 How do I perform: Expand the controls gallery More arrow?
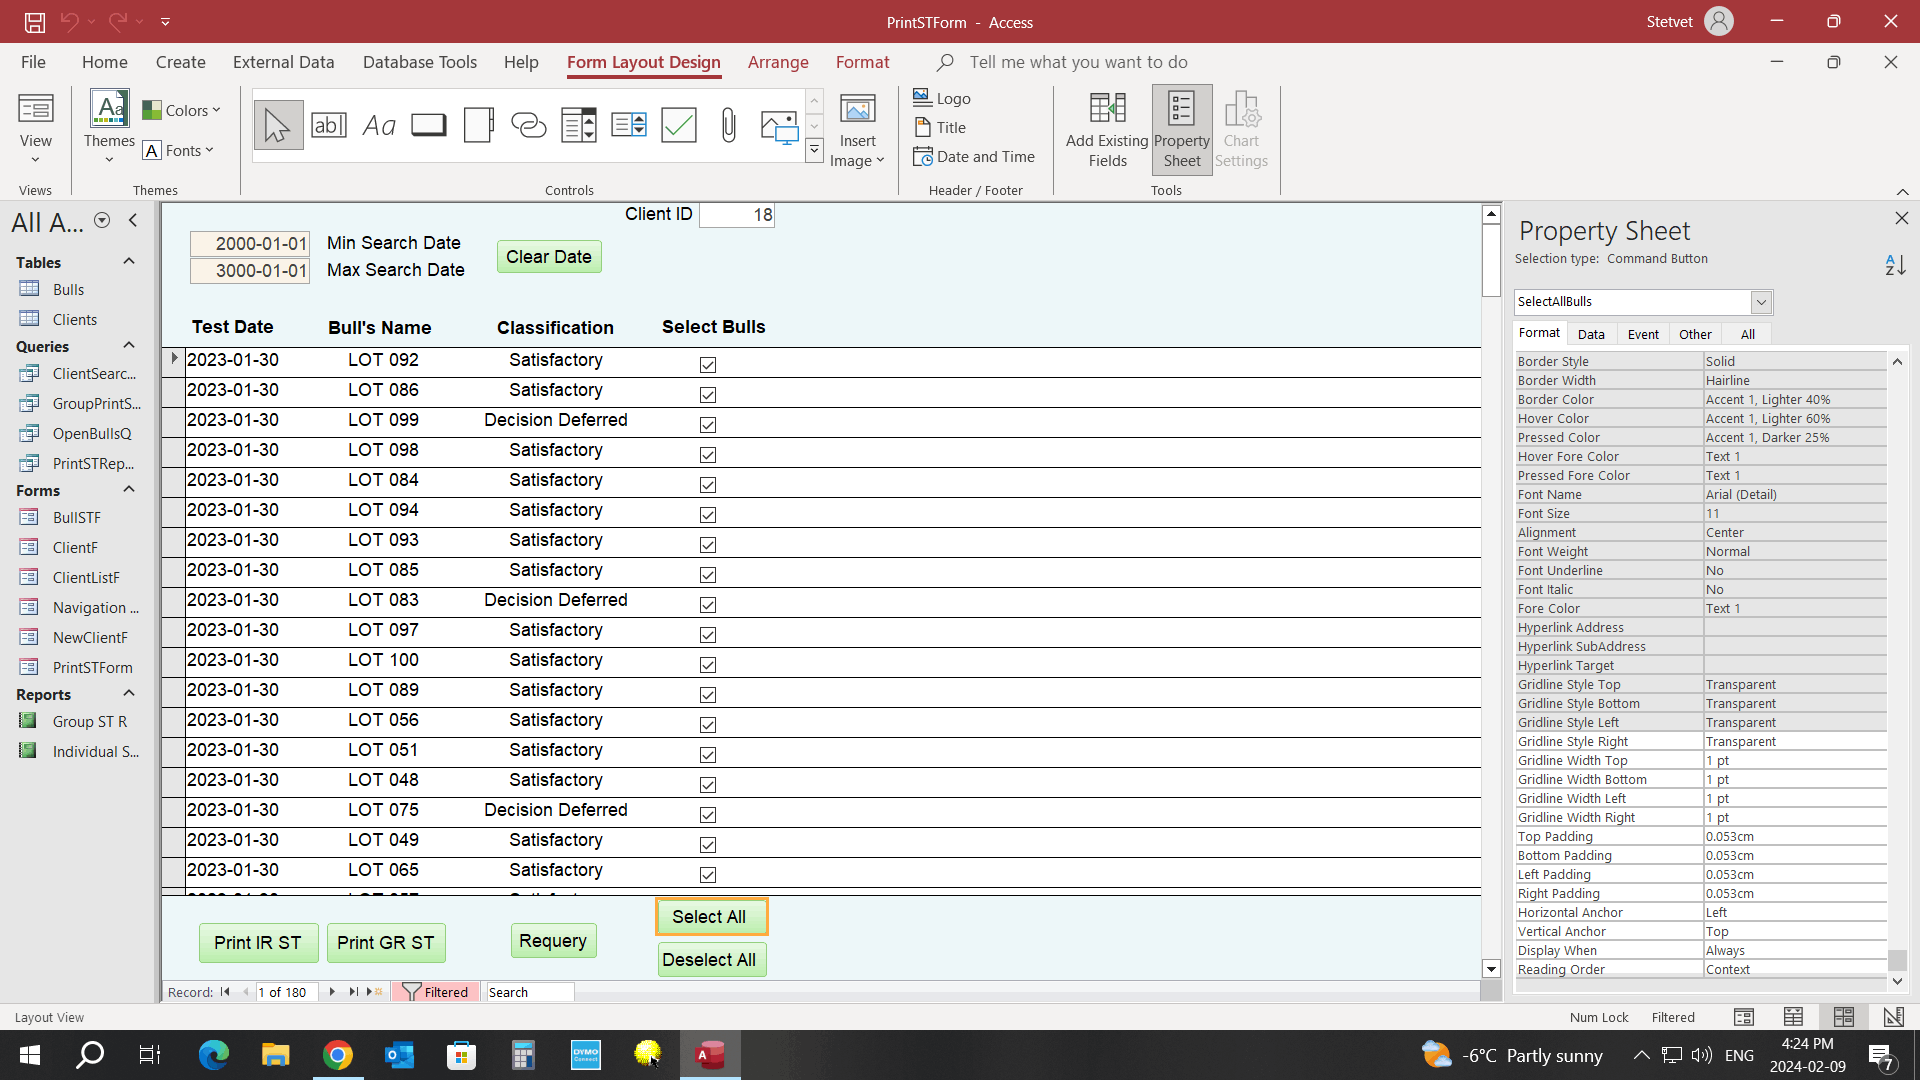pos(814,151)
